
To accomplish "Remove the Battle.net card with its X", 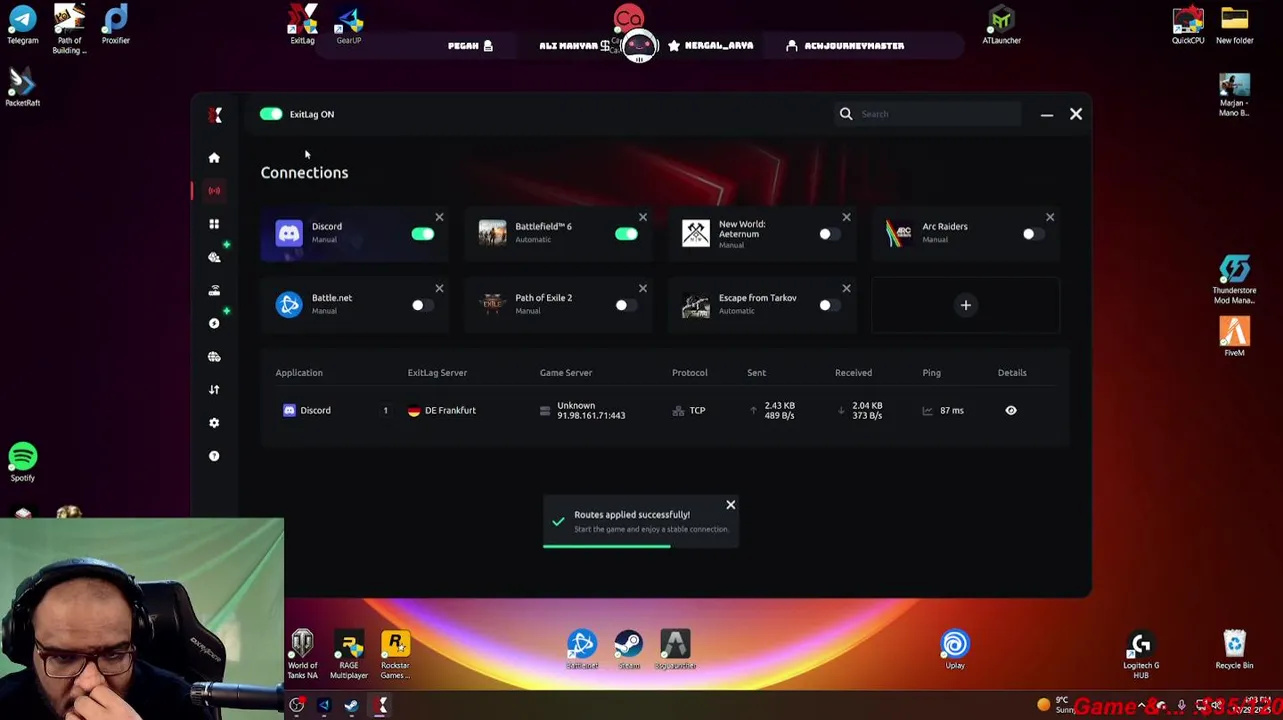I will (439, 288).
